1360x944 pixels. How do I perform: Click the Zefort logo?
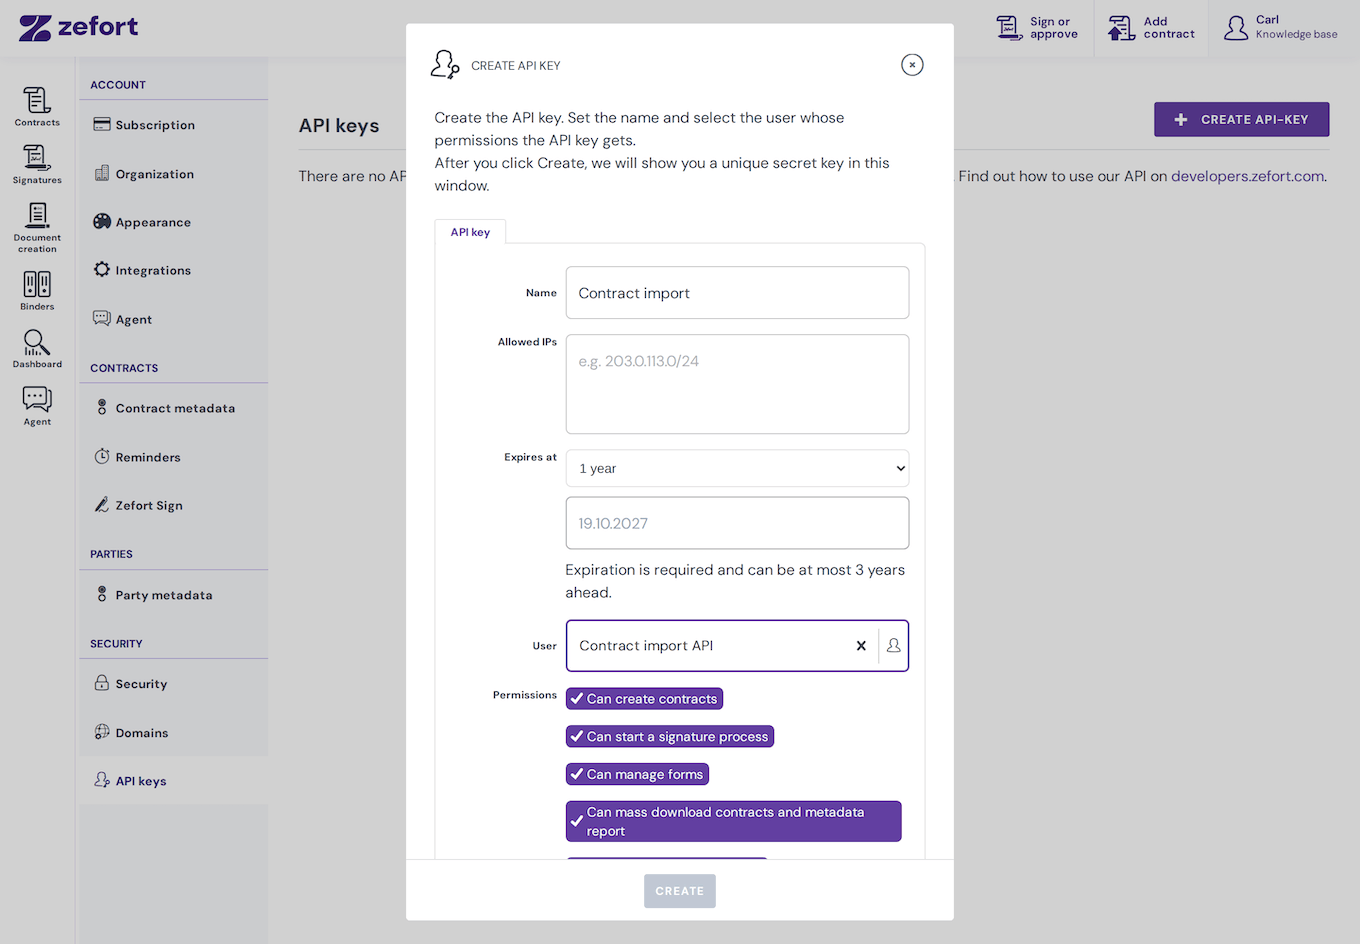tap(79, 27)
